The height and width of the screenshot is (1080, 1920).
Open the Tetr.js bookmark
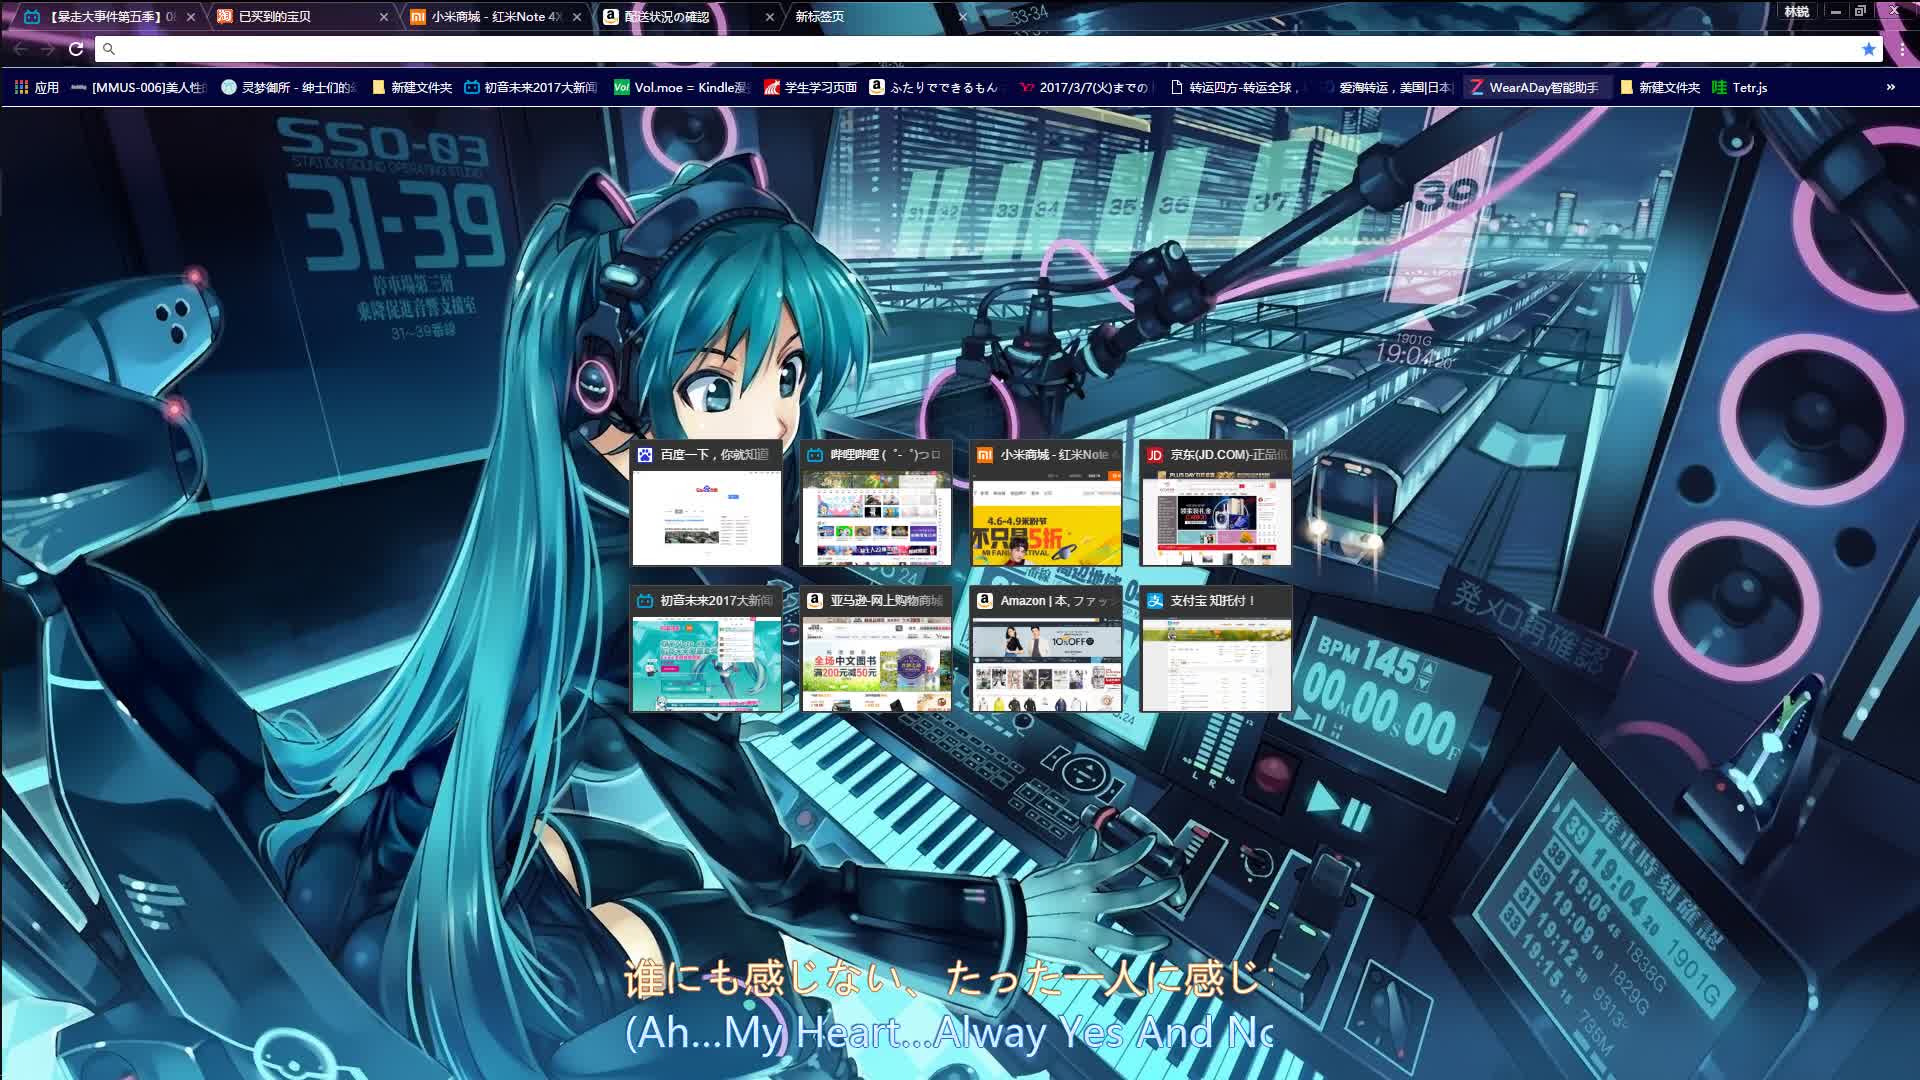1740,87
